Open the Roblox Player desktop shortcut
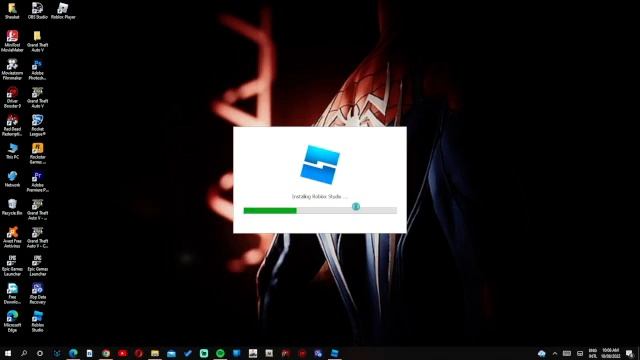Viewport: 640px width, 360px height. click(63, 11)
